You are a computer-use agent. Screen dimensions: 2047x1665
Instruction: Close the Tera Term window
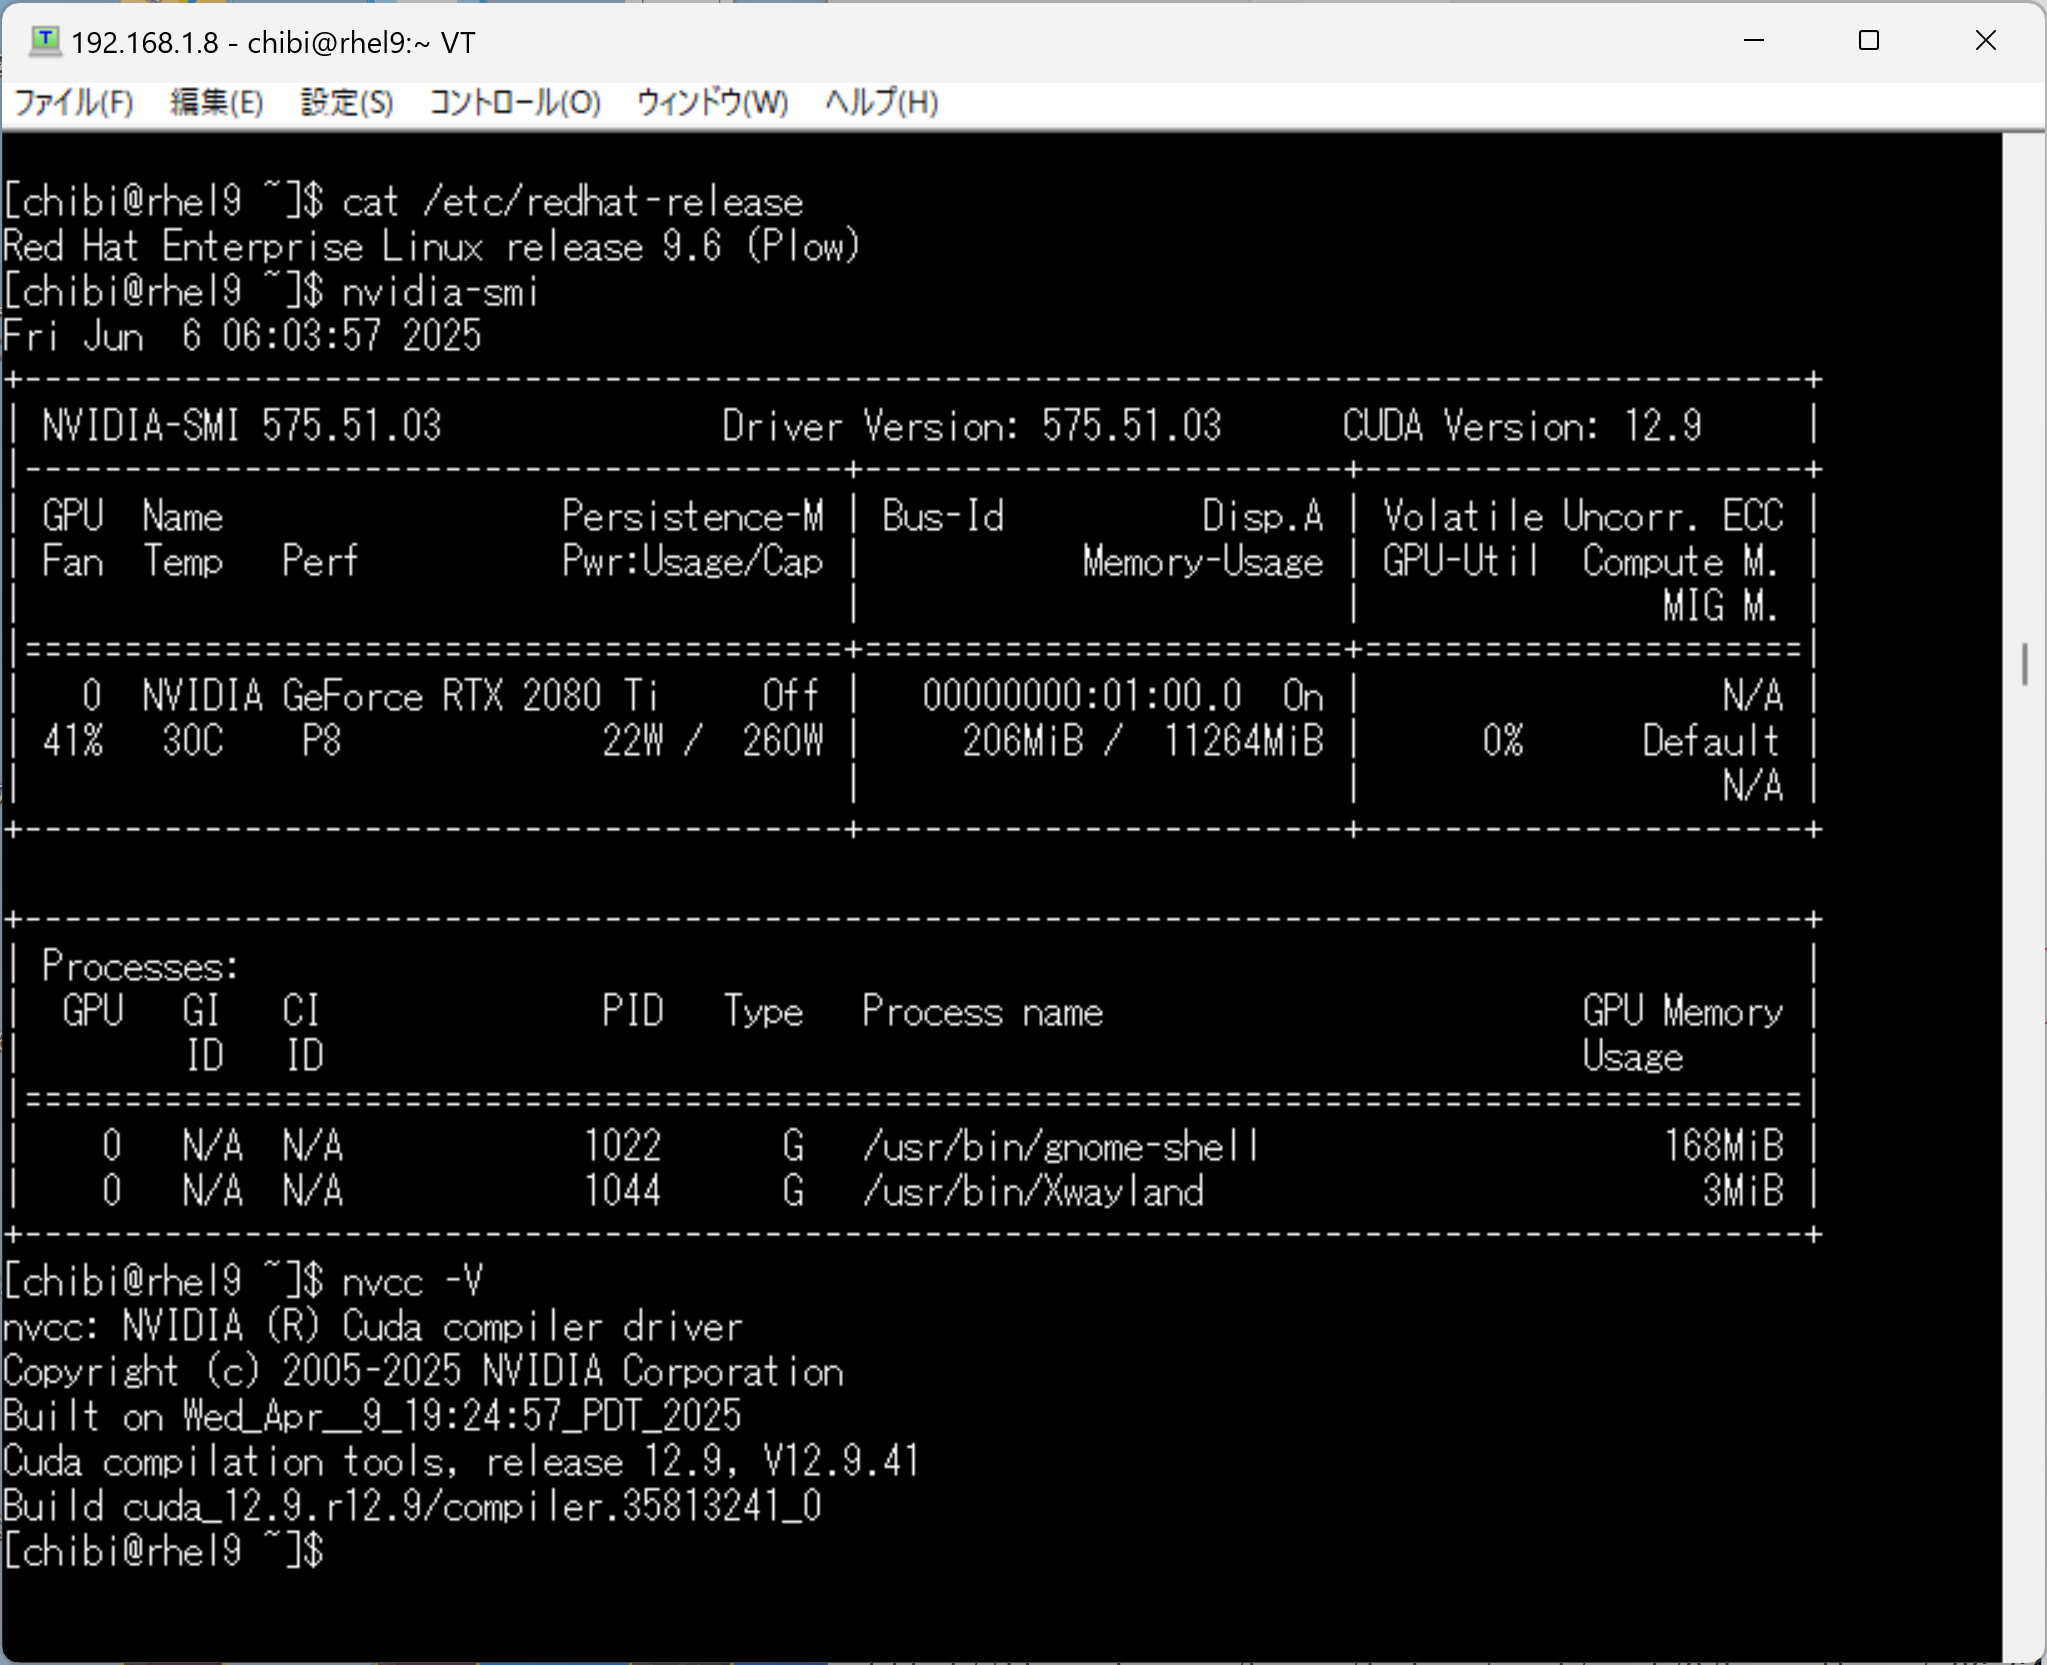1985,41
